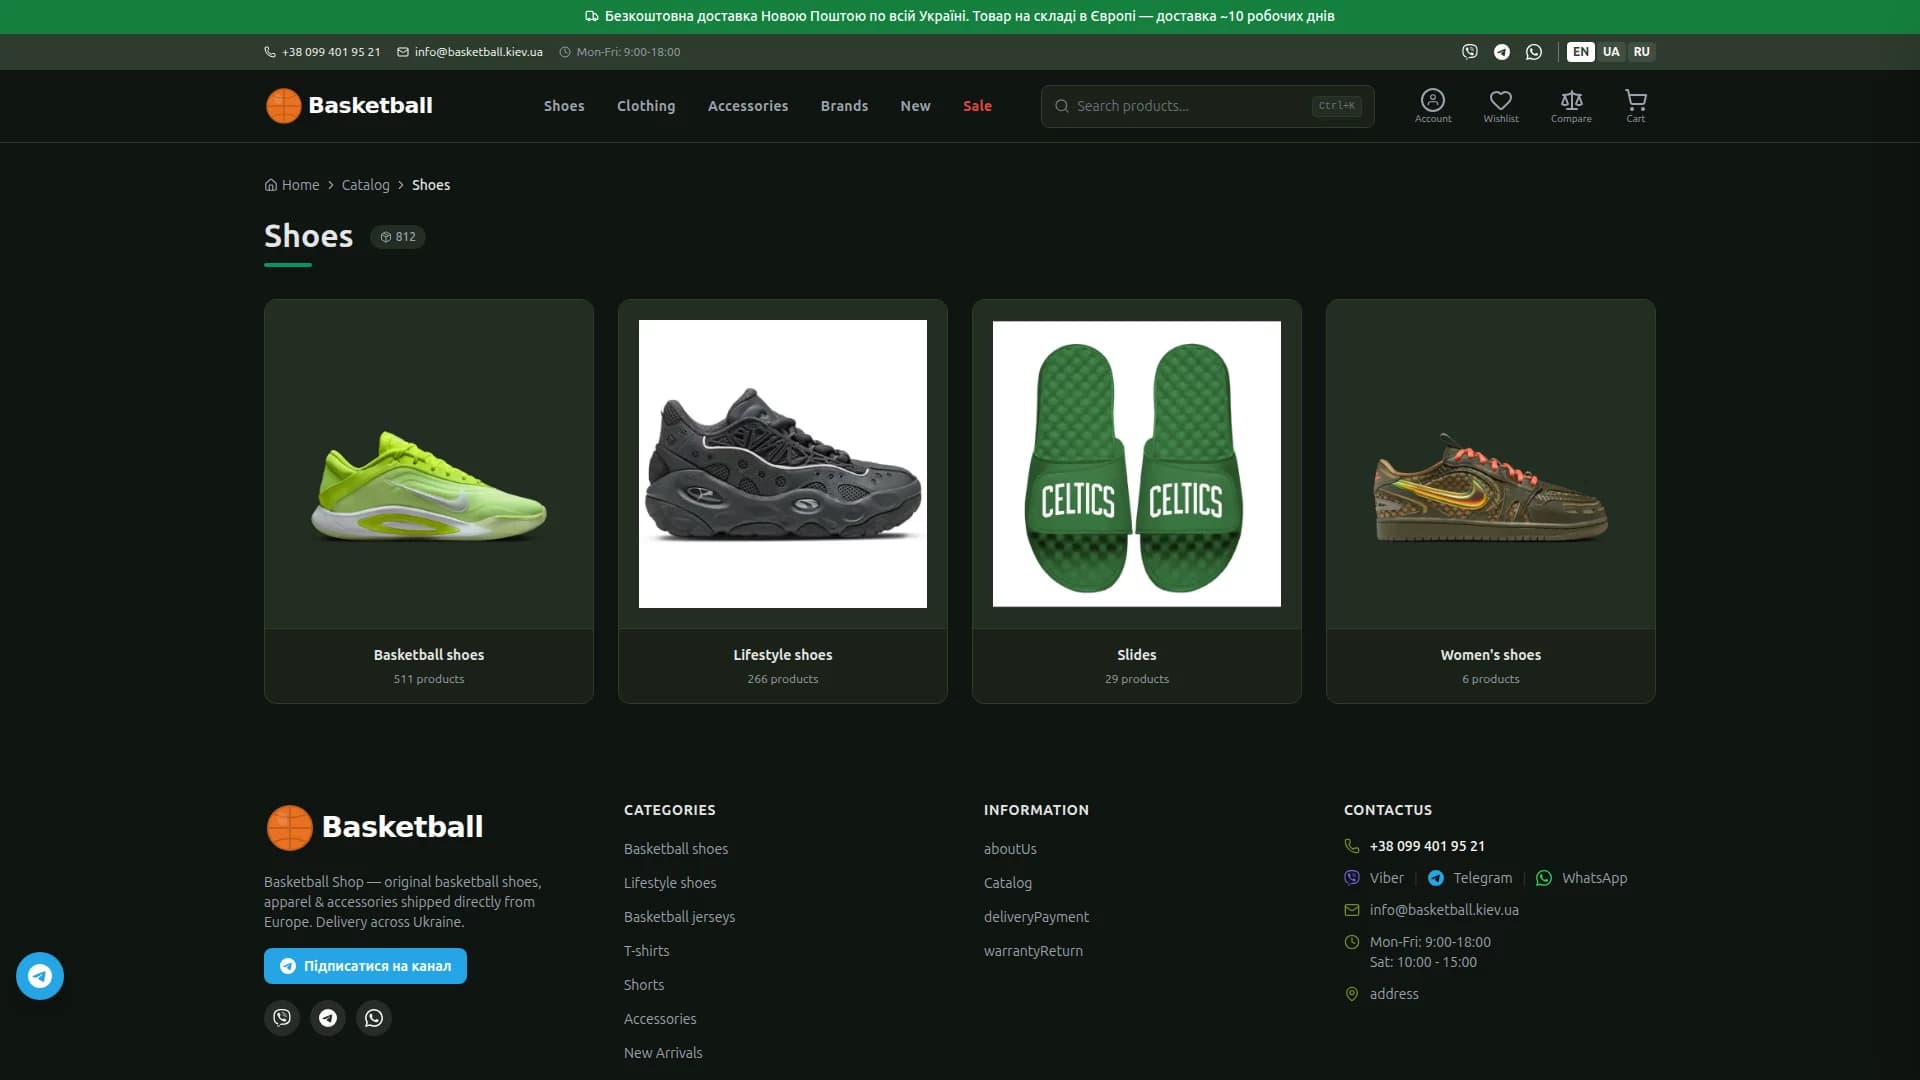The width and height of the screenshot is (1920, 1080).
Task: Go to Catalog breadcrumb link
Action: (x=365, y=185)
